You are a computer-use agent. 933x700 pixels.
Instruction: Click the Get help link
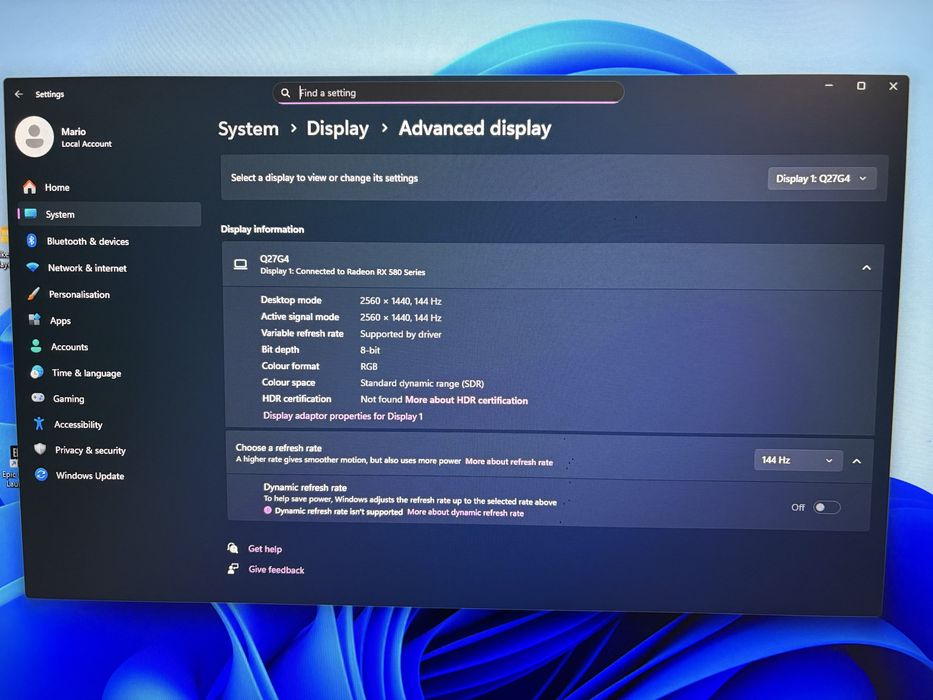pyautogui.click(x=265, y=549)
